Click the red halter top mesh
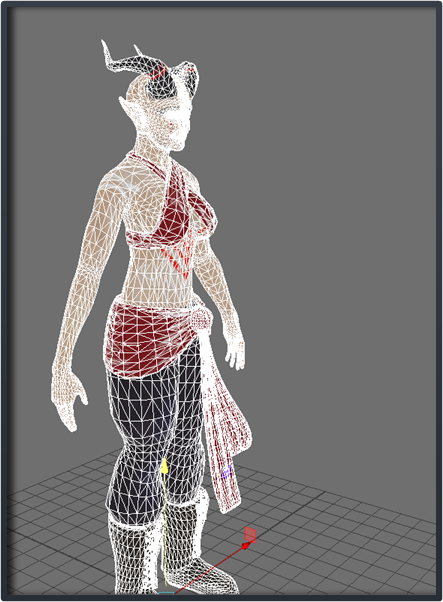Screen dimensions: 443x602 173,215
